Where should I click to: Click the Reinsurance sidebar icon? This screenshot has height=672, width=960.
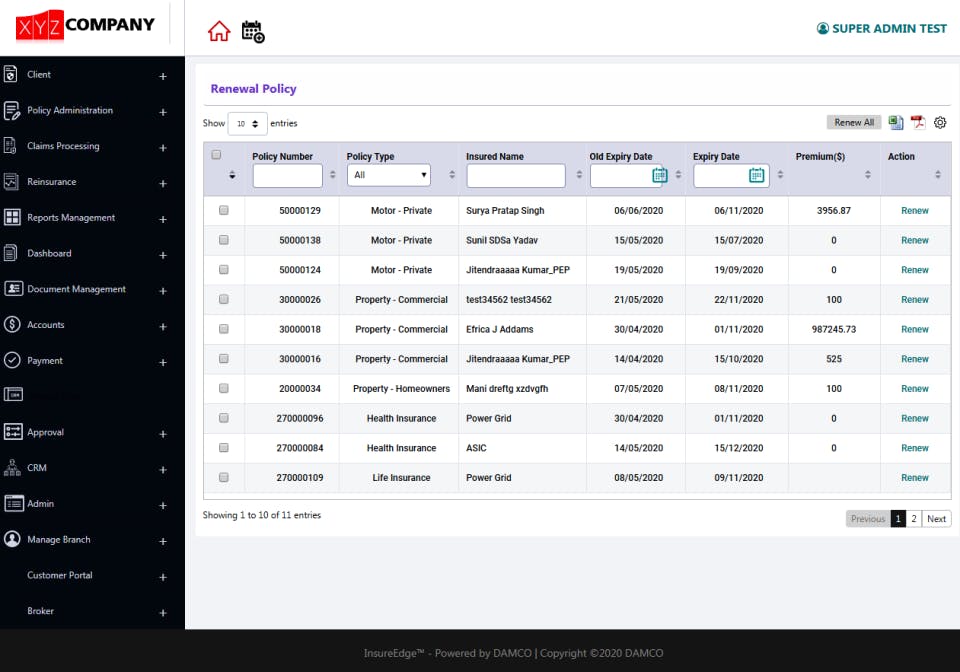(11, 181)
